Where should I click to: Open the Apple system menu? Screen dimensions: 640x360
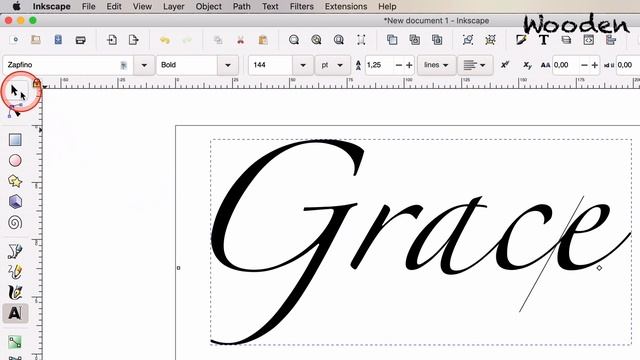coord(17,7)
